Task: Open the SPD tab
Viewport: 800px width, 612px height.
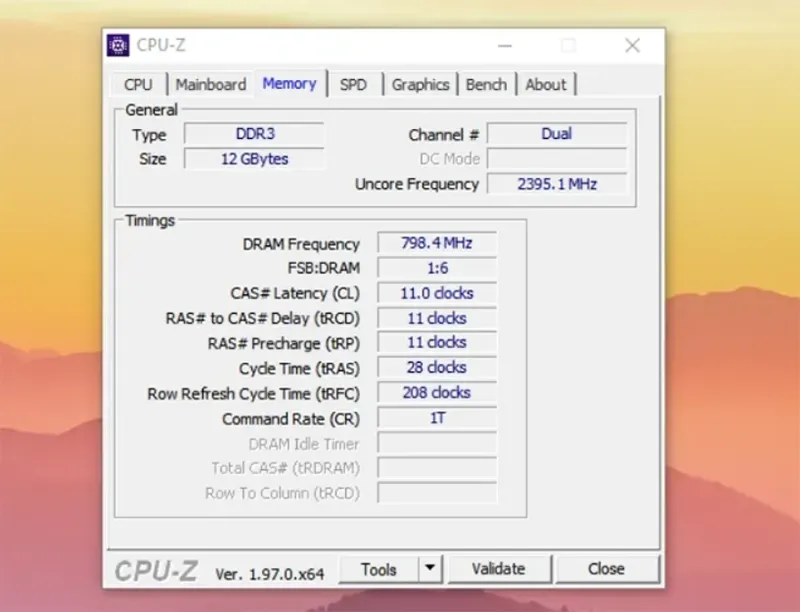Action: click(354, 84)
